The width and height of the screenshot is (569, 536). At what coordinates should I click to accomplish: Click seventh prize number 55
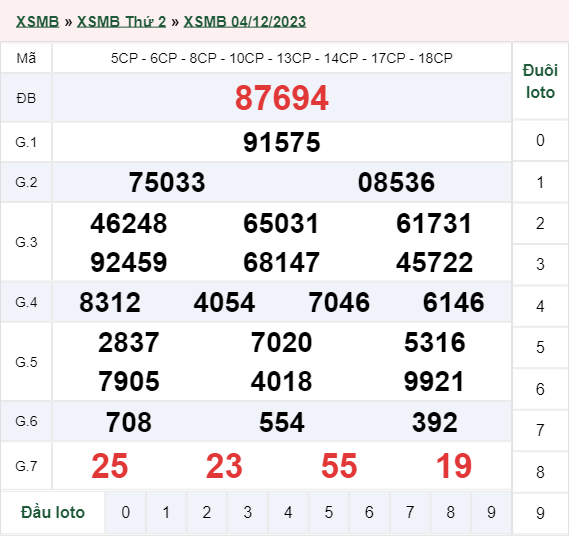click(x=339, y=466)
